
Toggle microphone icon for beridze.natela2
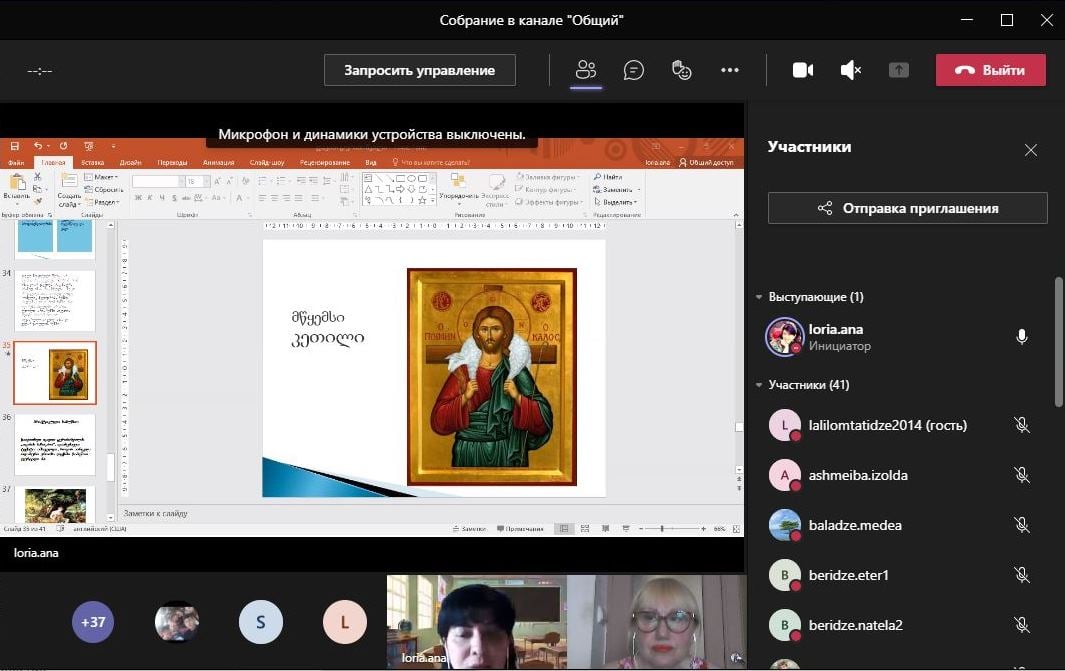pos(1022,624)
